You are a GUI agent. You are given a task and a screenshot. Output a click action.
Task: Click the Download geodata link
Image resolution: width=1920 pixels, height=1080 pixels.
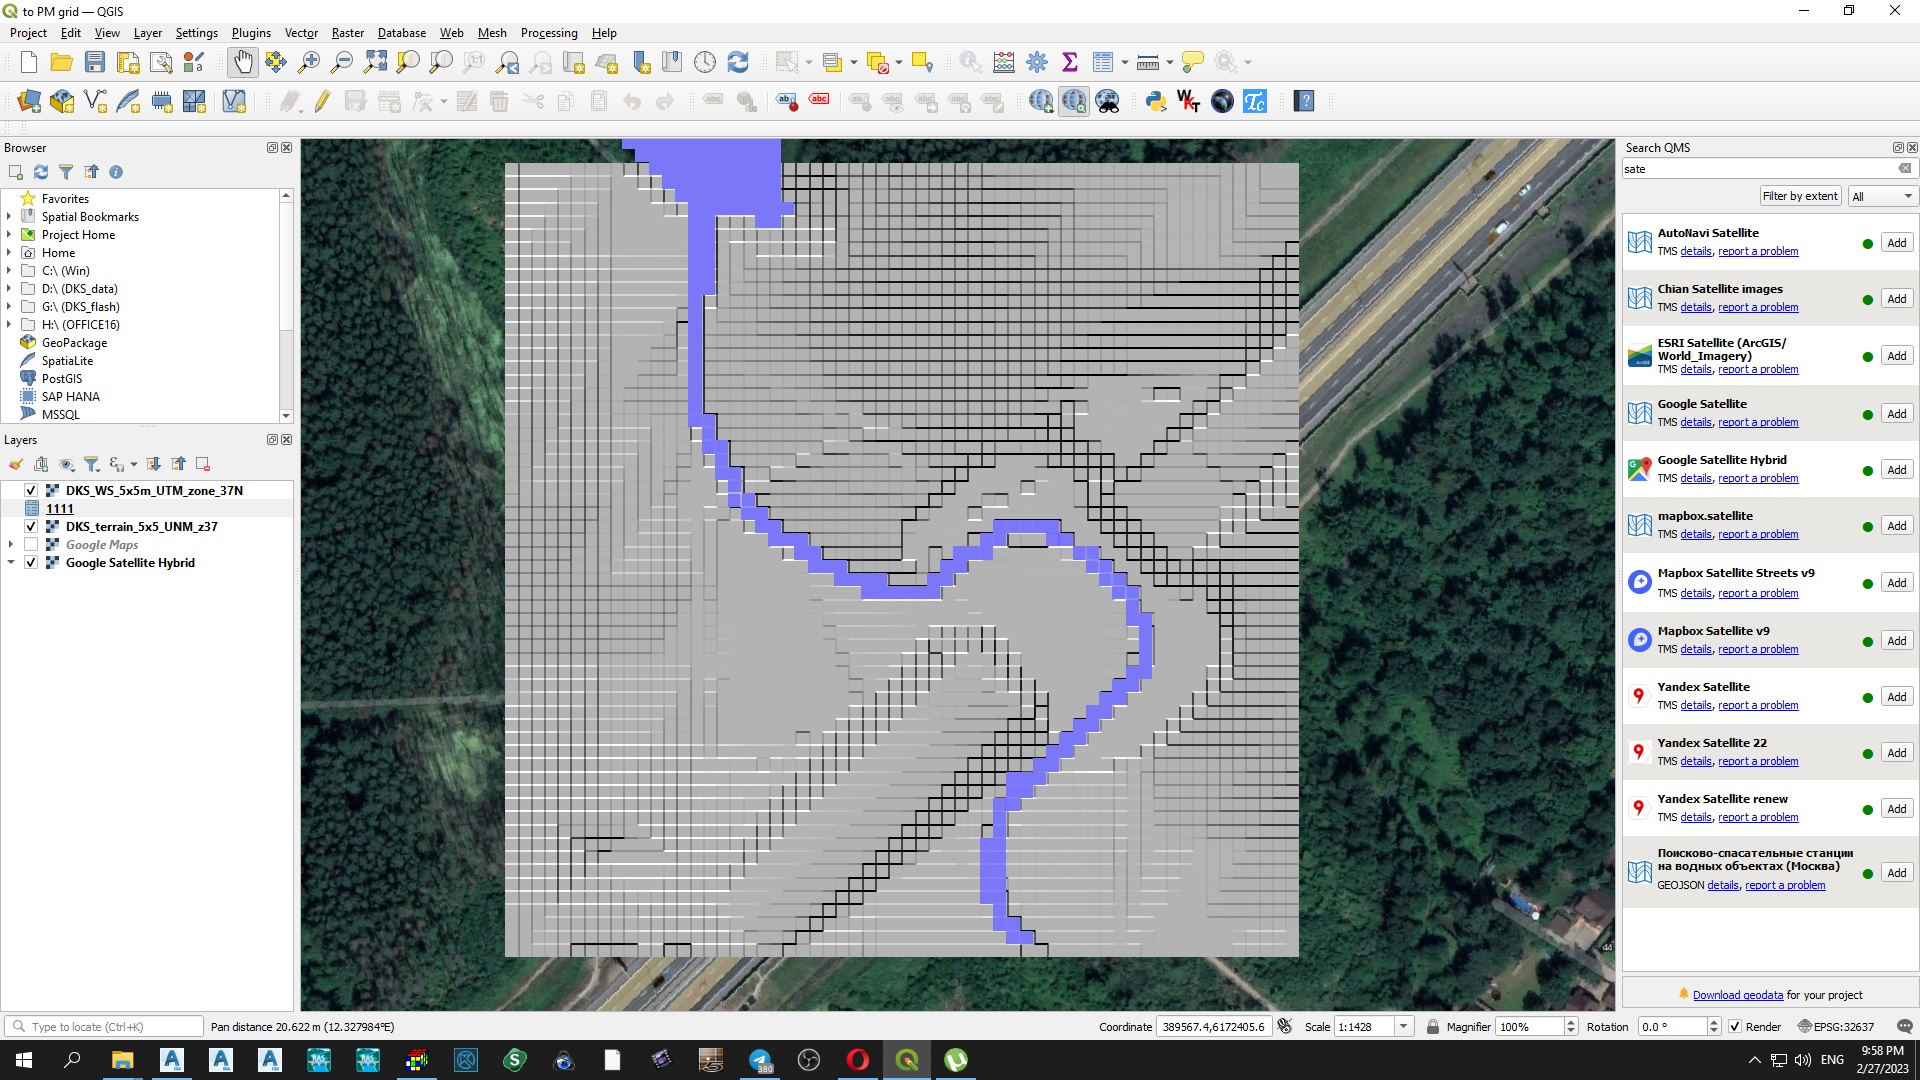[x=1737, y=995]
